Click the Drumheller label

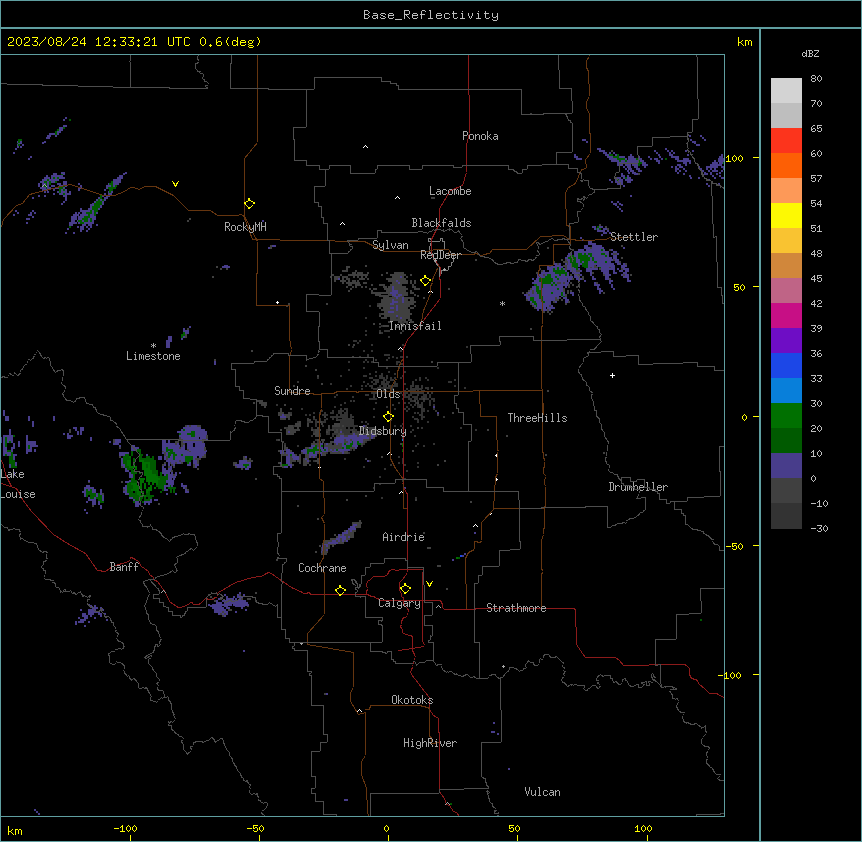pos(638,487)
